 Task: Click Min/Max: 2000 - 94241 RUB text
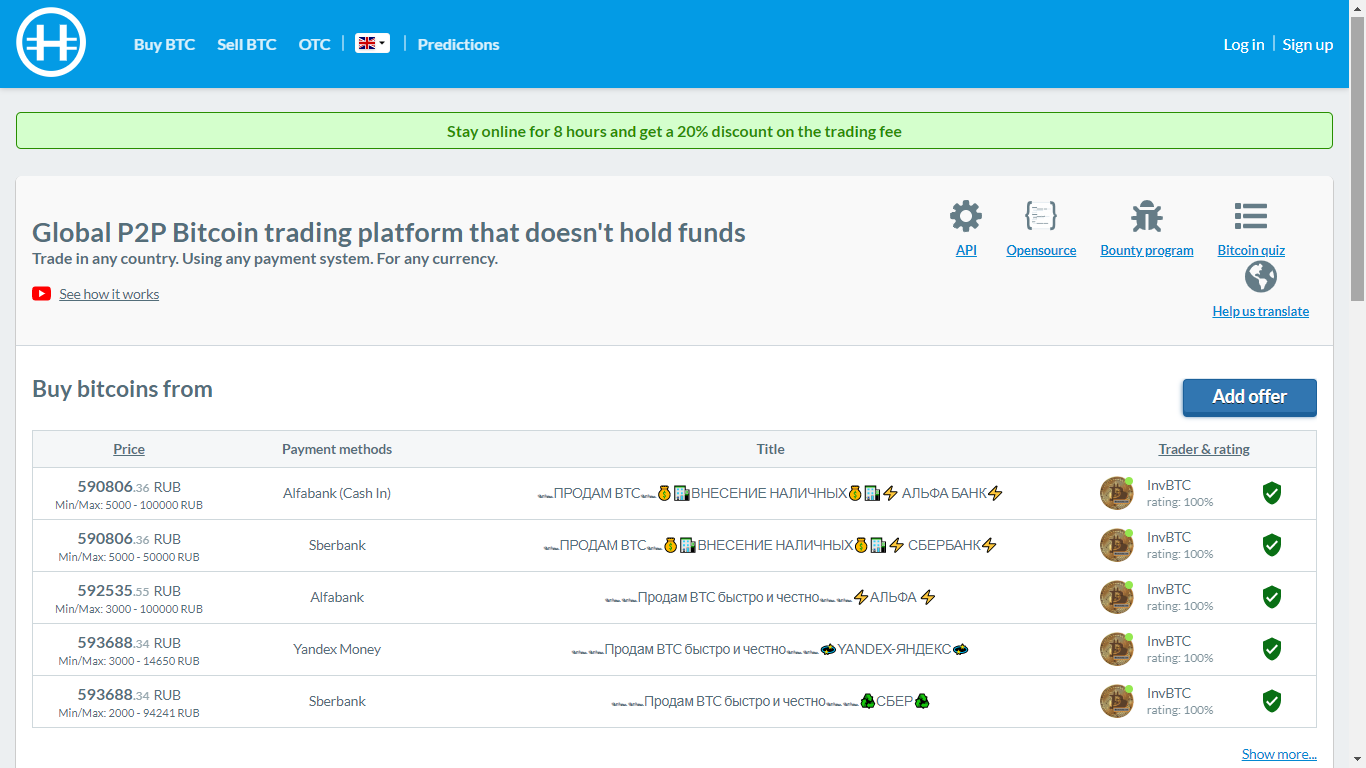pyautogui.click(x=129, y=713)
